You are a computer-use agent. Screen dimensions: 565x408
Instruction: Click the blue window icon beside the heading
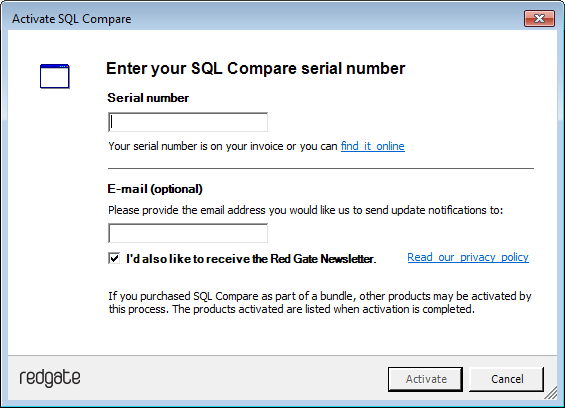point(54,76)
